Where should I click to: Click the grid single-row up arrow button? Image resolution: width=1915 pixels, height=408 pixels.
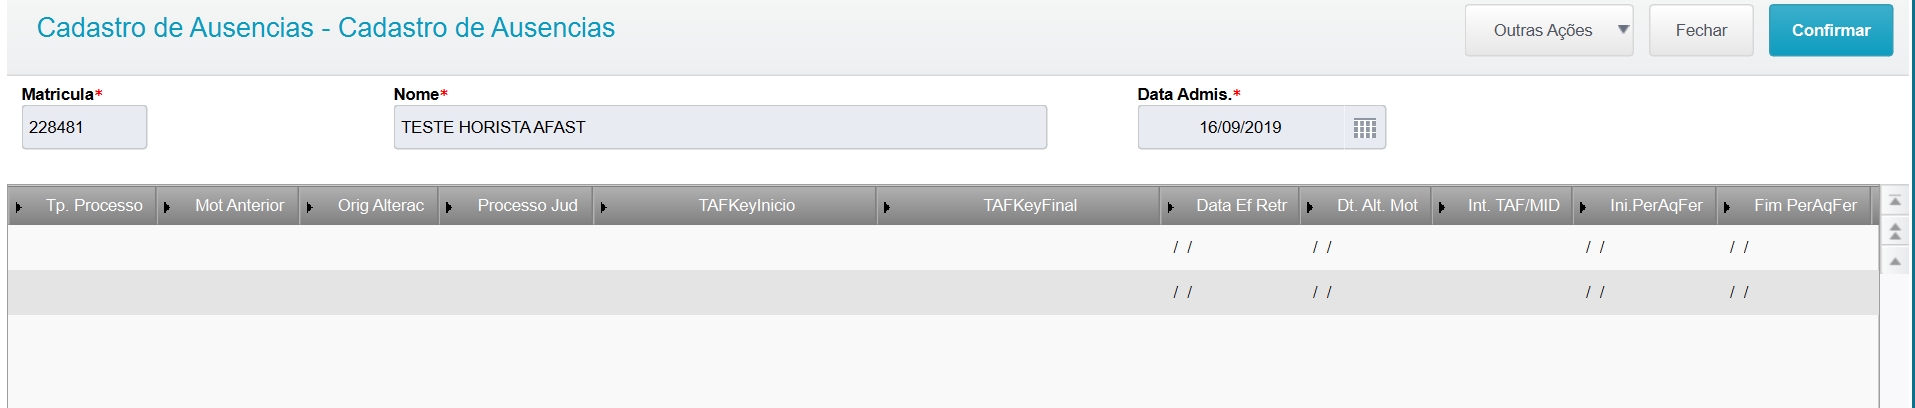click(1894, 261)
